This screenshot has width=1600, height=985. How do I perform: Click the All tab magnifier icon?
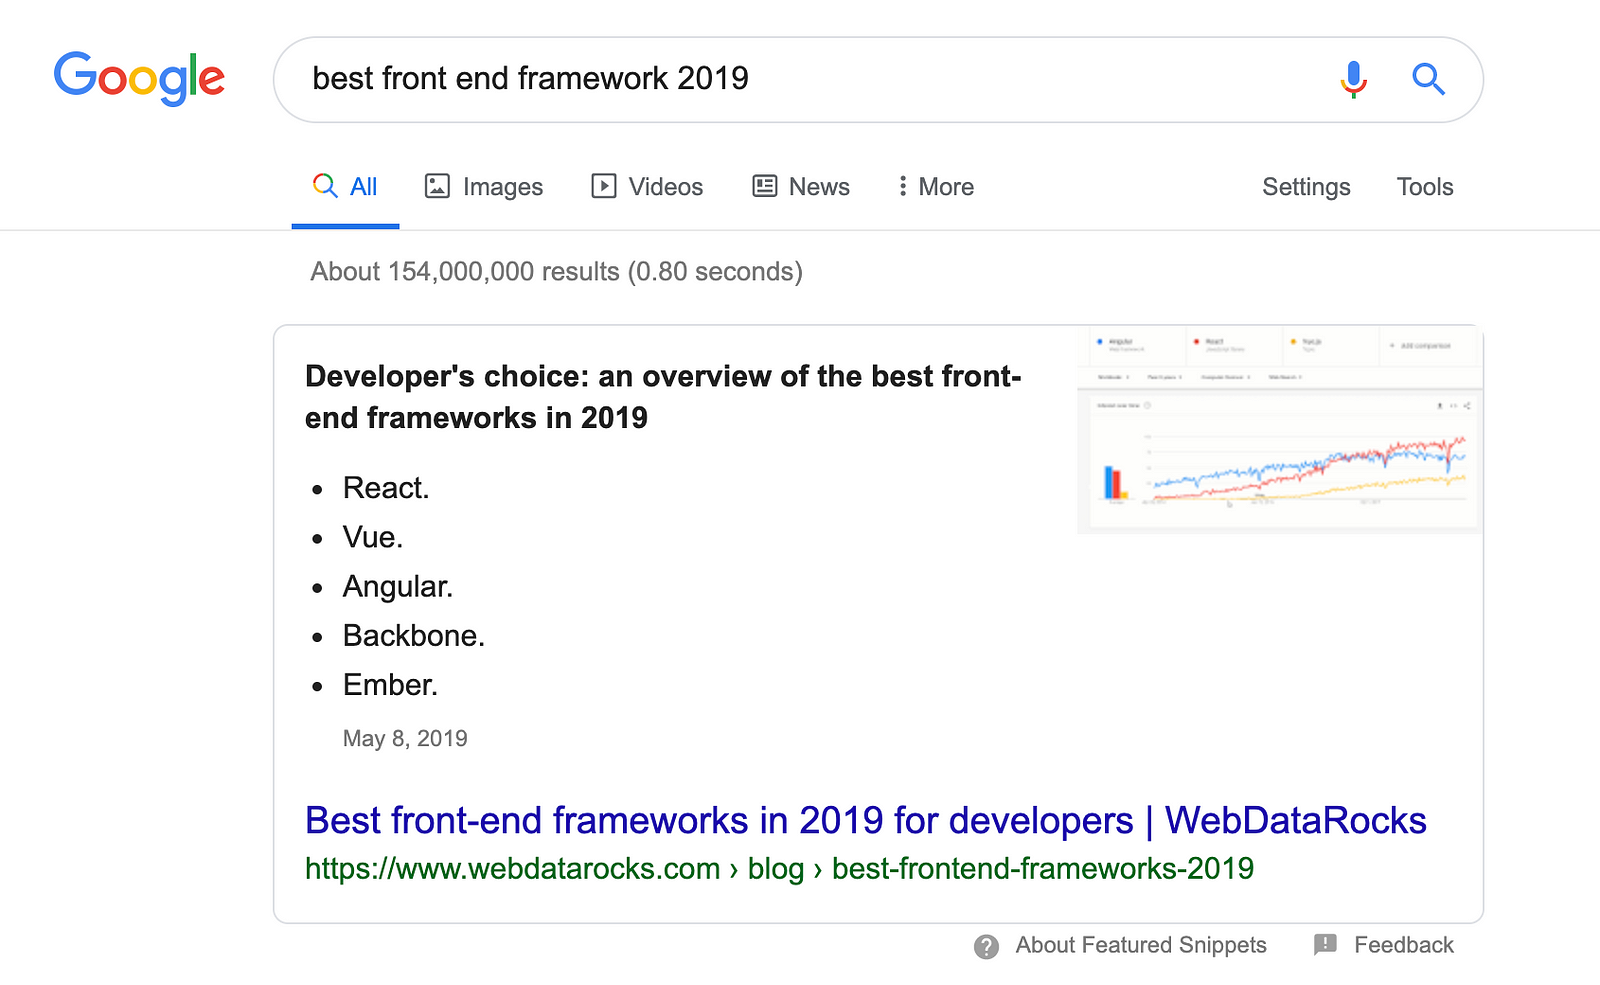click(x=325, y=185)
